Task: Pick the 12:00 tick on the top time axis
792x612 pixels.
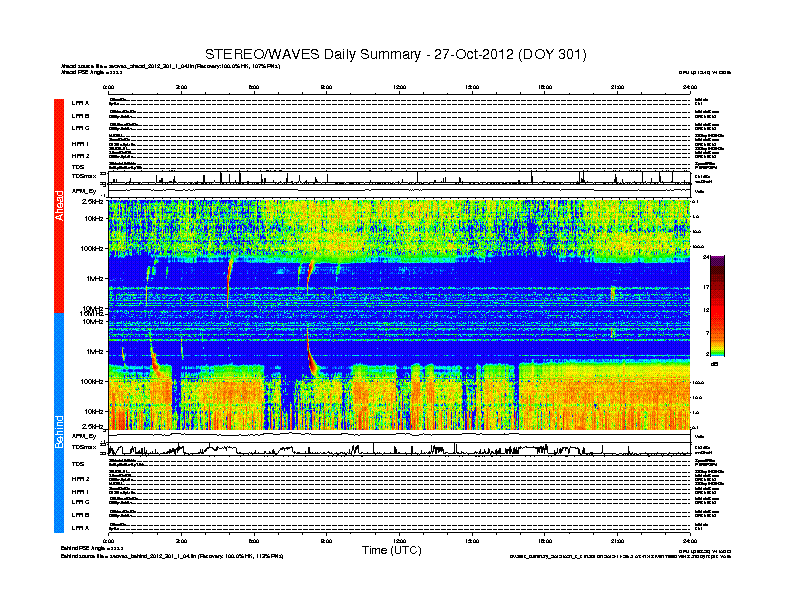Action: [x=399, y=89]
